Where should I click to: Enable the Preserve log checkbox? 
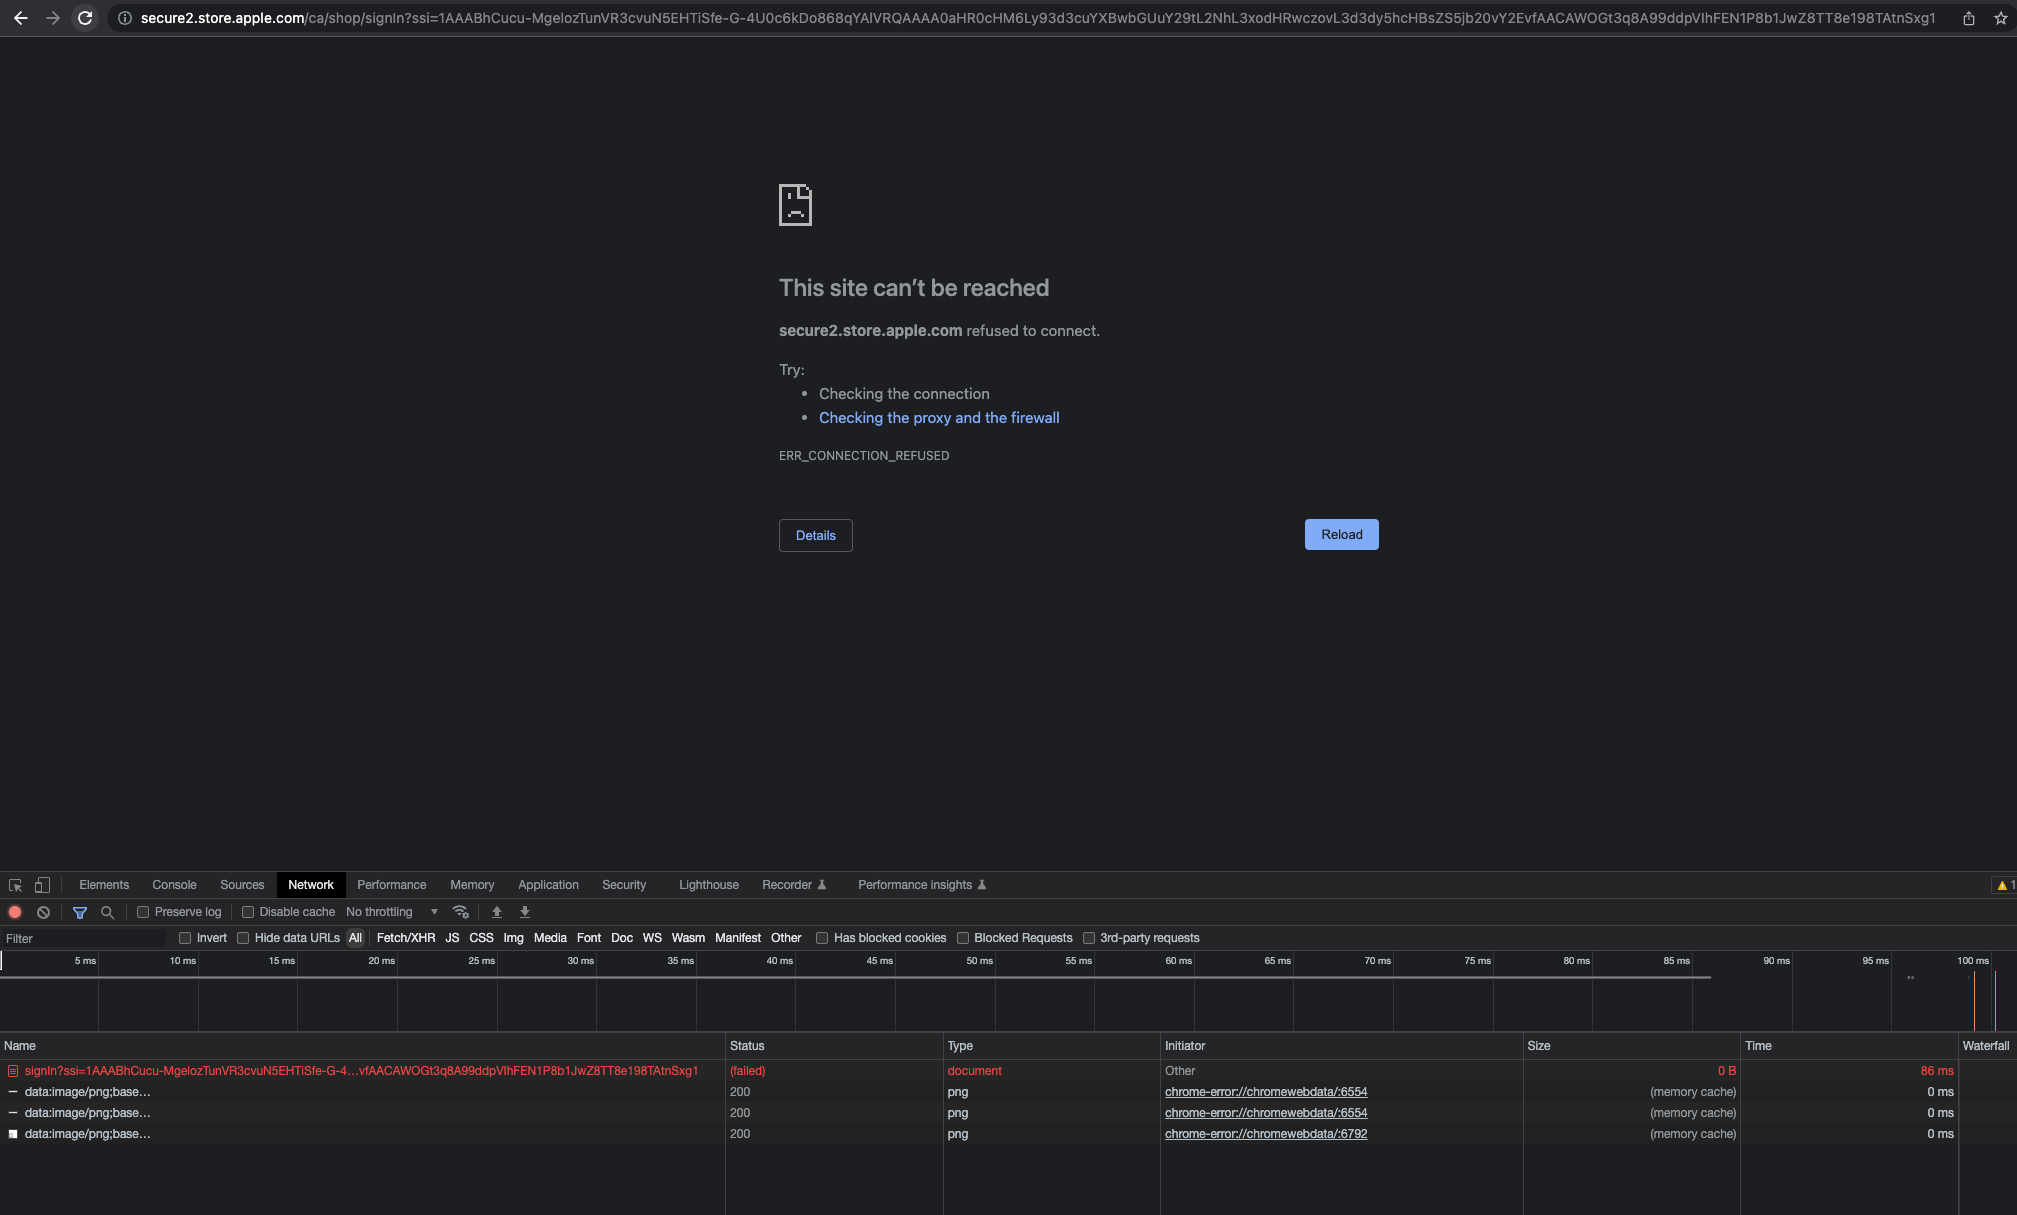(x=143, y=912)
